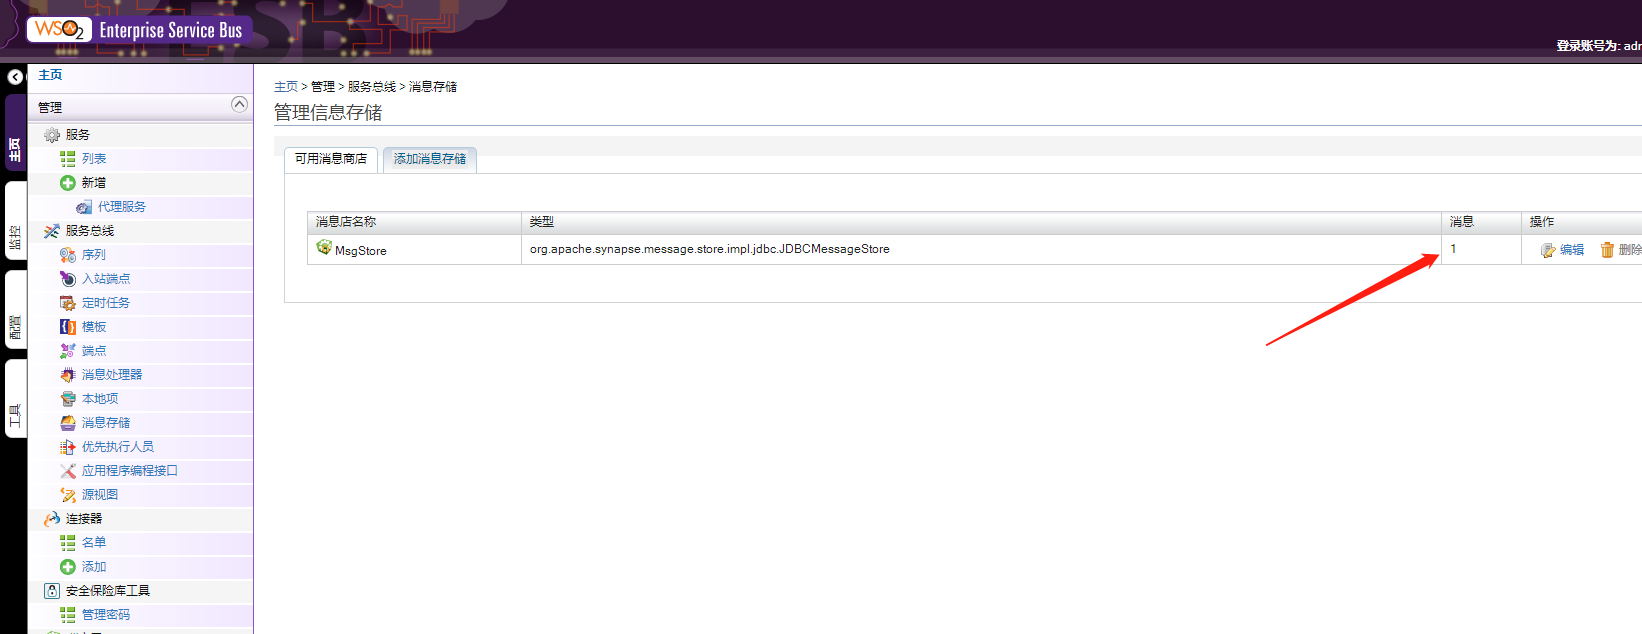The width and height of the screenshot is (1642, 634).
Task: Click the 服务 gear icon
Action: (52, 135)
